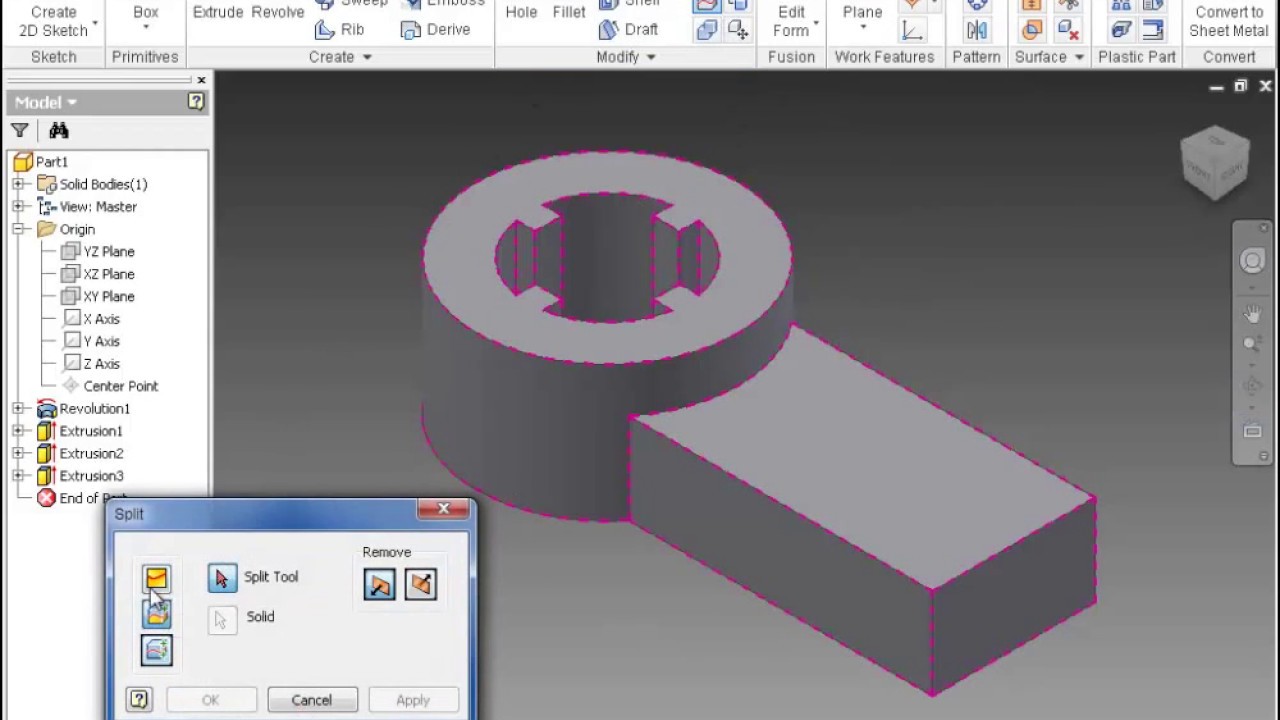The image size is (1280, 720).
Task: Select Y Axis in browser
Action: click(x=91, y=341)
